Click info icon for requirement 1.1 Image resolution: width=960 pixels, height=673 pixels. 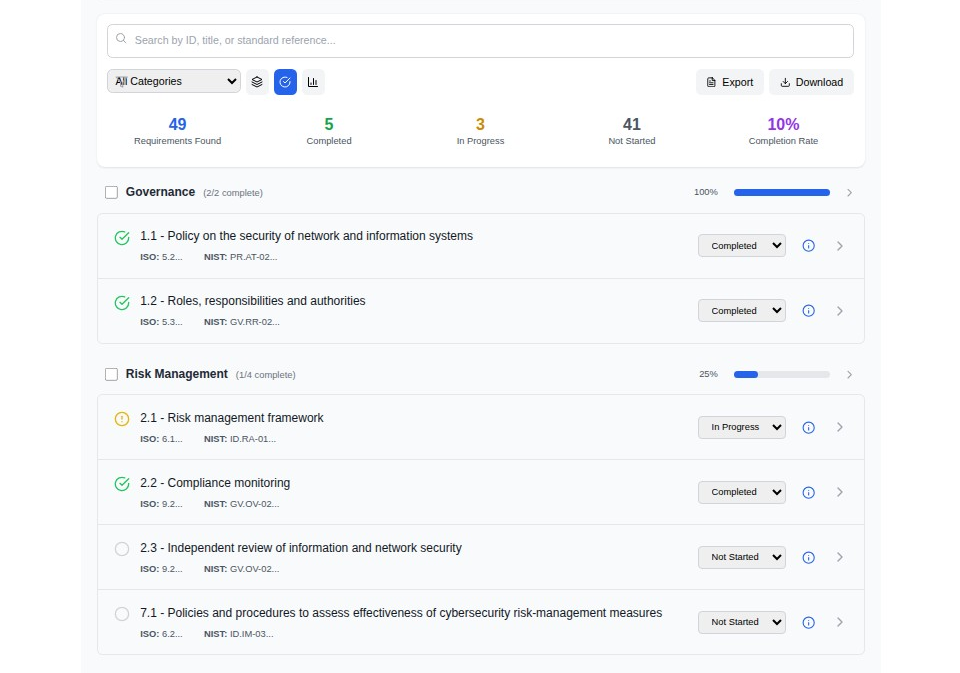tap(809, 246)
